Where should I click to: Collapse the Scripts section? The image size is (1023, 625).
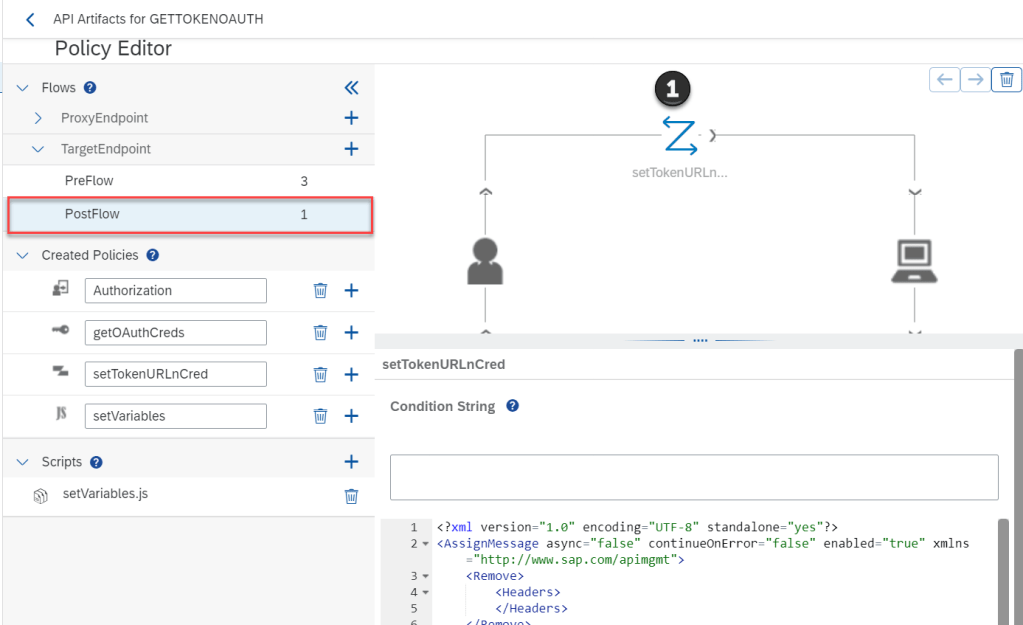coord(23,462)
